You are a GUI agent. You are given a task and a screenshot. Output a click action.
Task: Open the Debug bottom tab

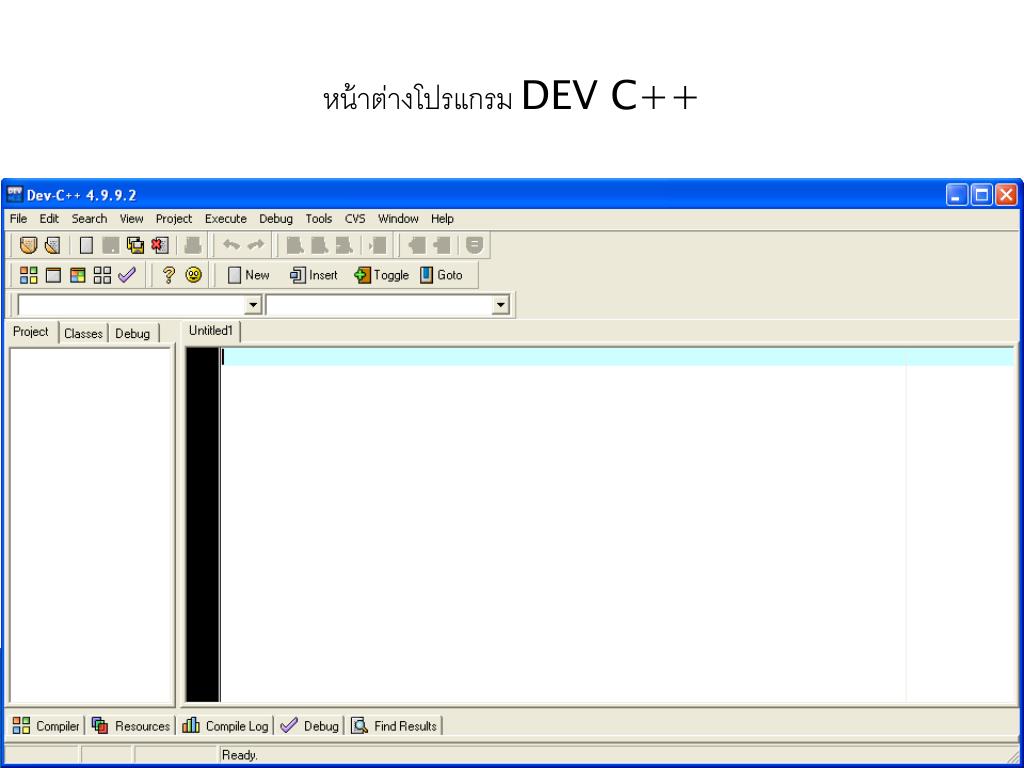click(x=310, y=726)
